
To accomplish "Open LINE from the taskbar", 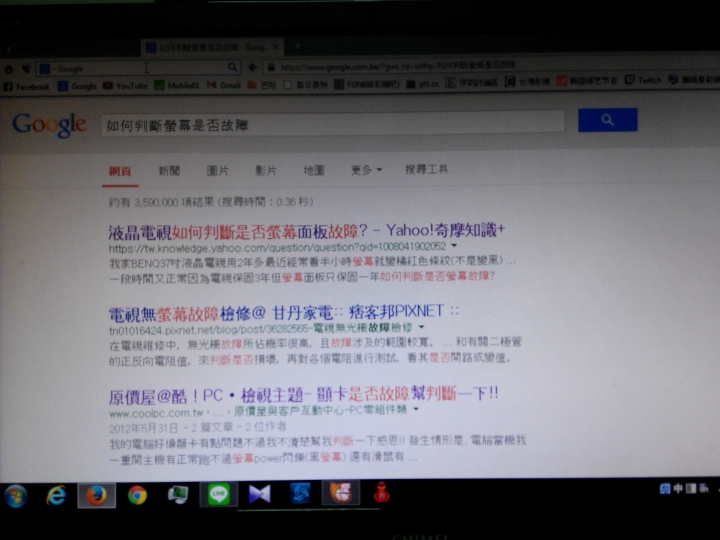I will pyautogui.click(x=219, y=494).
